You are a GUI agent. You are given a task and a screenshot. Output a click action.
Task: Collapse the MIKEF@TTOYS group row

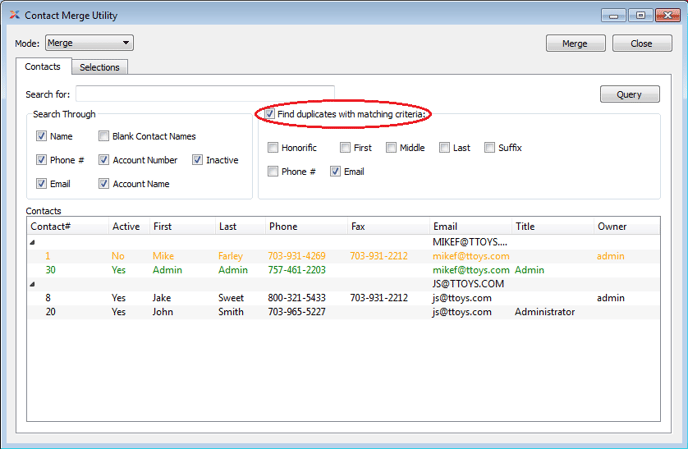pyautogui.click(x=32, y=242)
